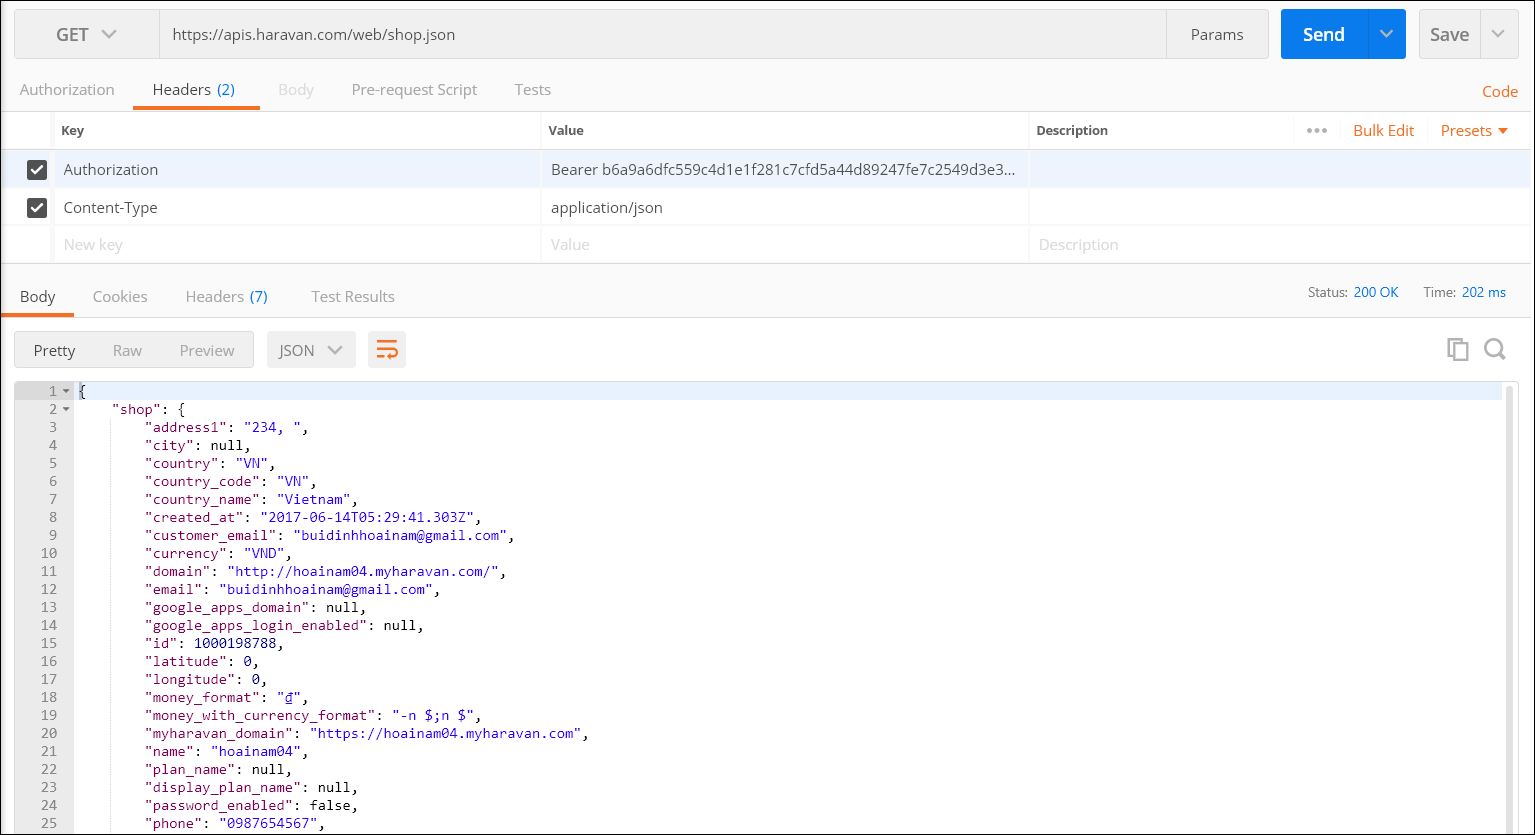Open Bulk Edit for headers
Viewport: 1535px width, 835px height.
coord(1383,131)
